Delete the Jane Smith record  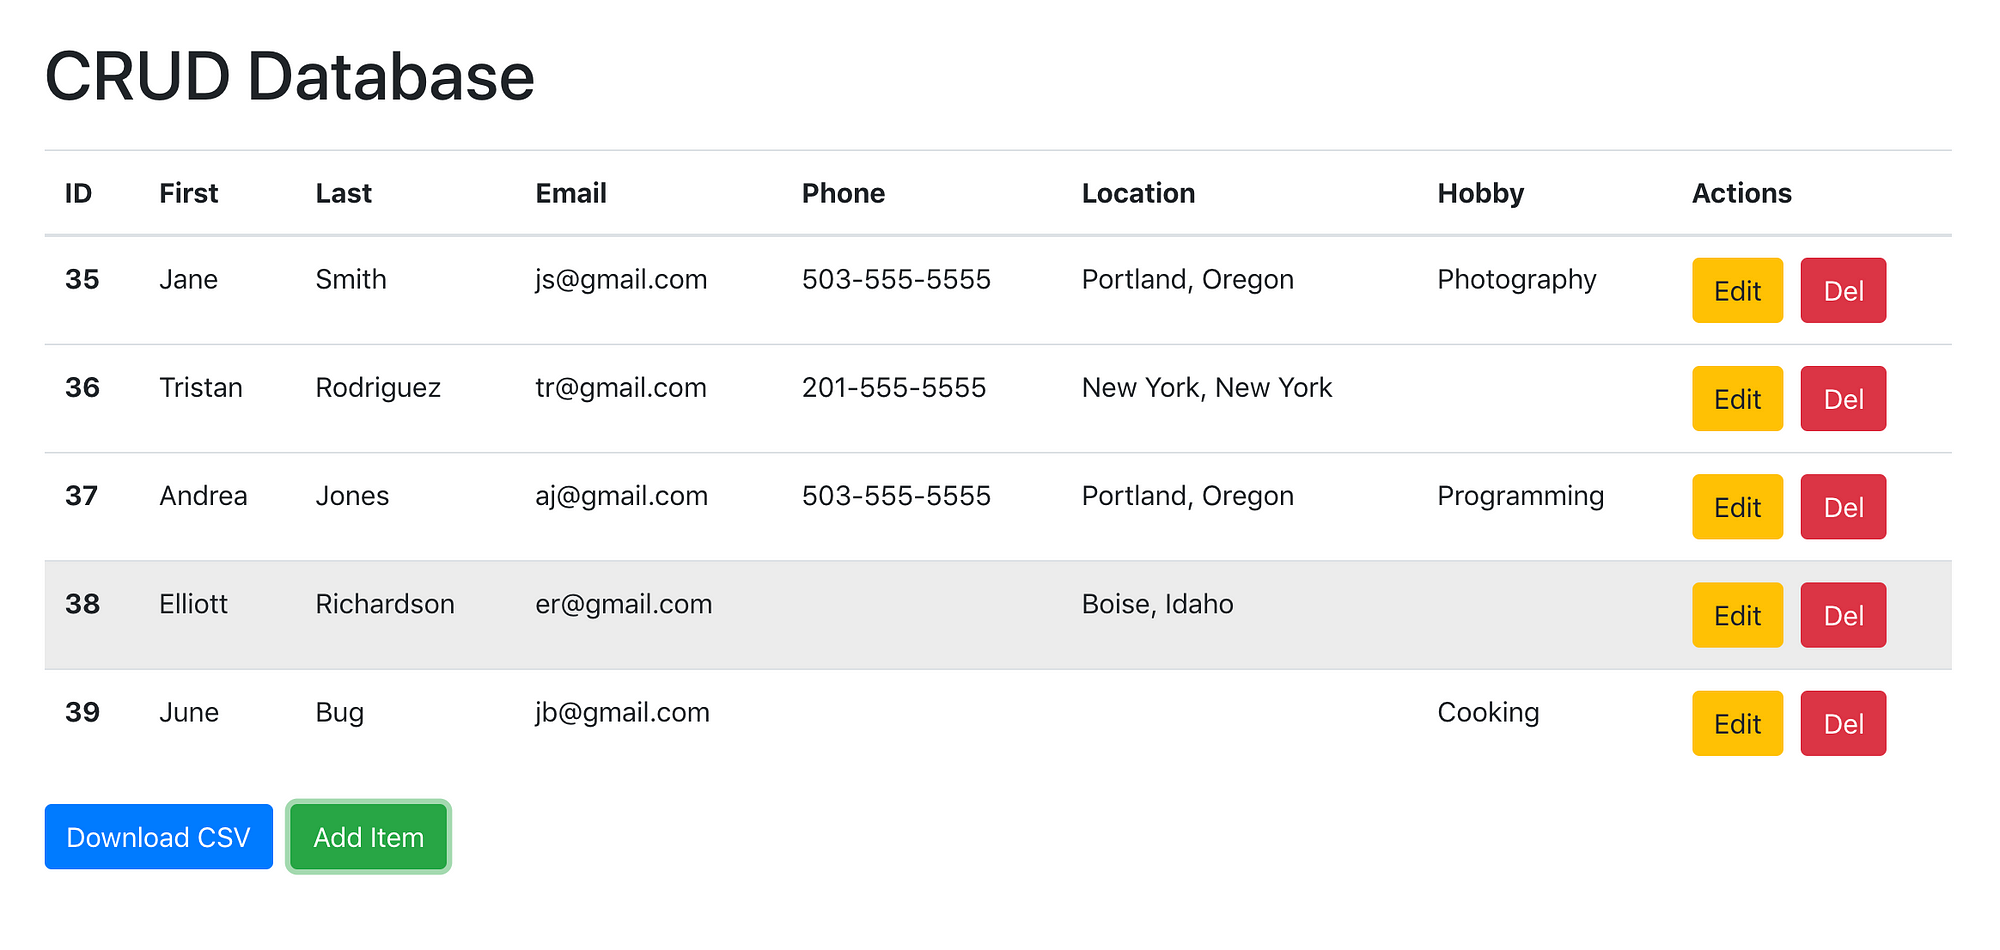click(x=1843, y=291)
